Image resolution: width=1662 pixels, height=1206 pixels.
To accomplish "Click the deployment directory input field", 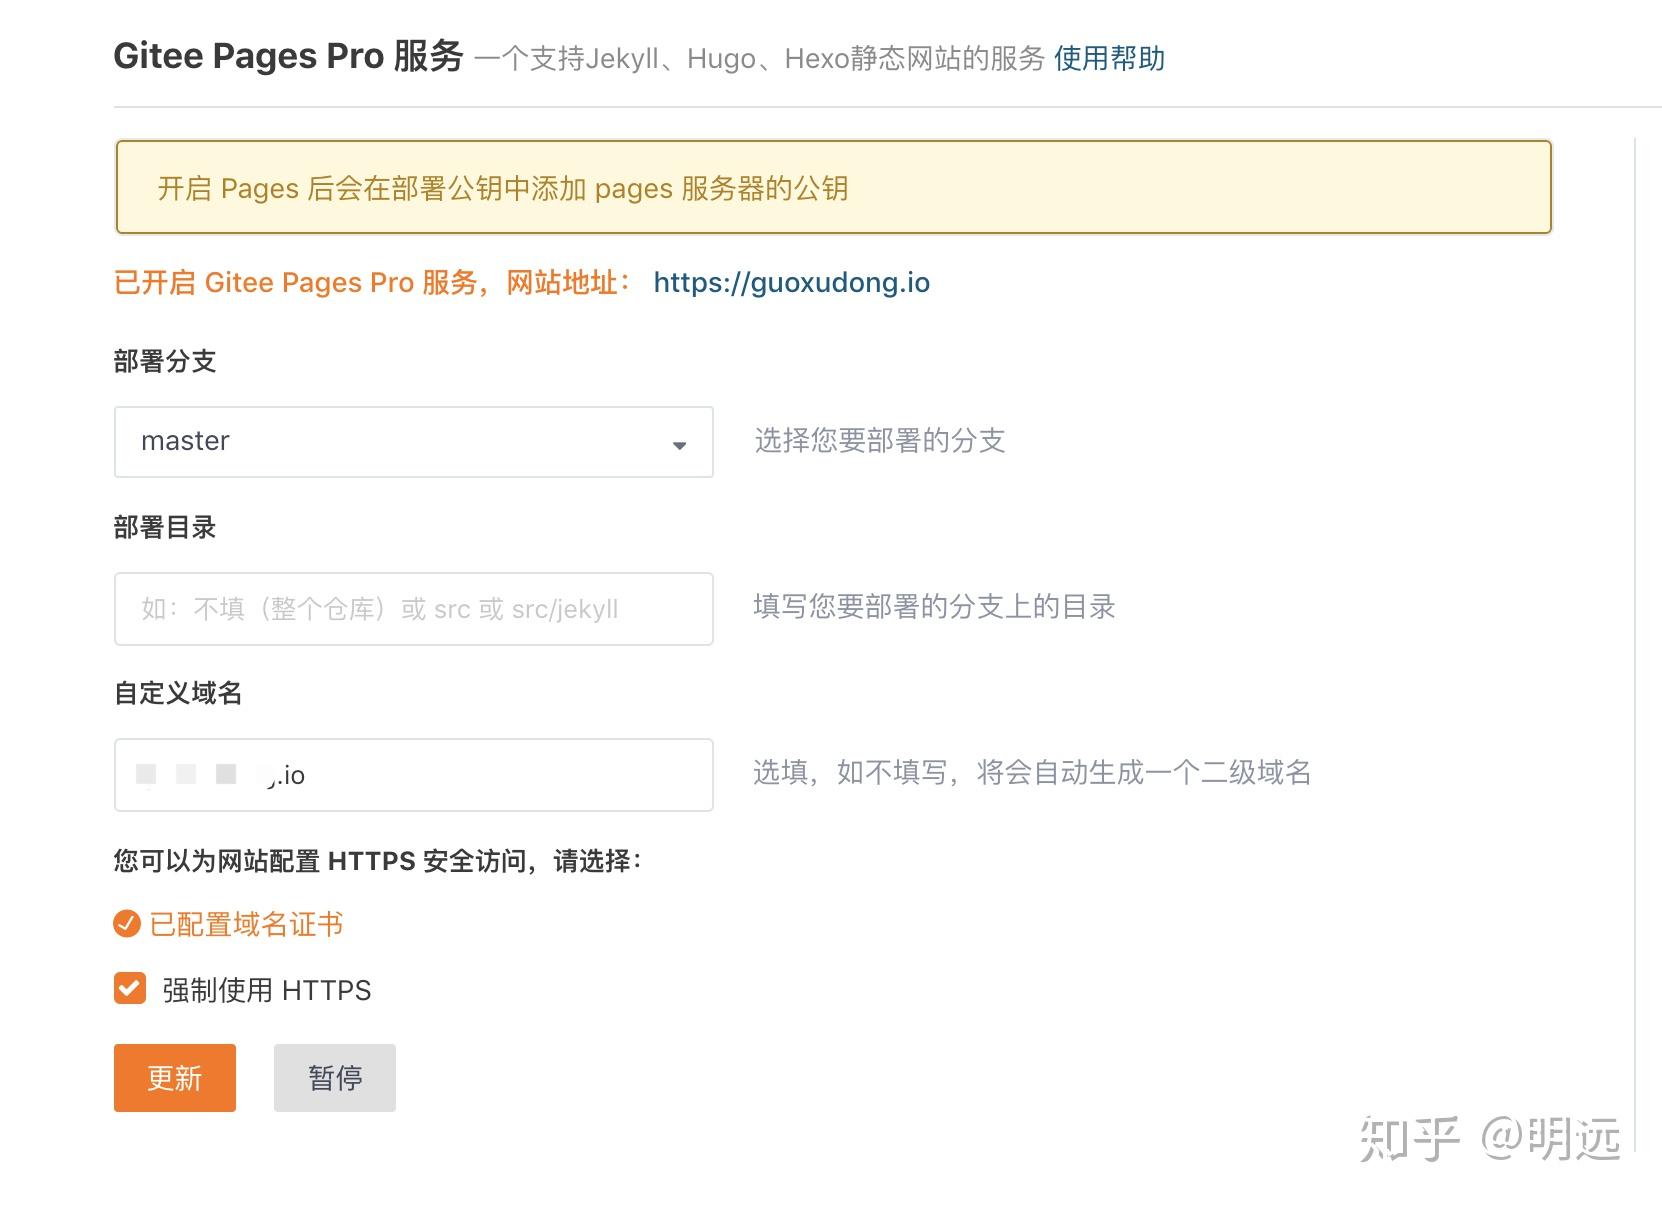I will click(413, 609).
